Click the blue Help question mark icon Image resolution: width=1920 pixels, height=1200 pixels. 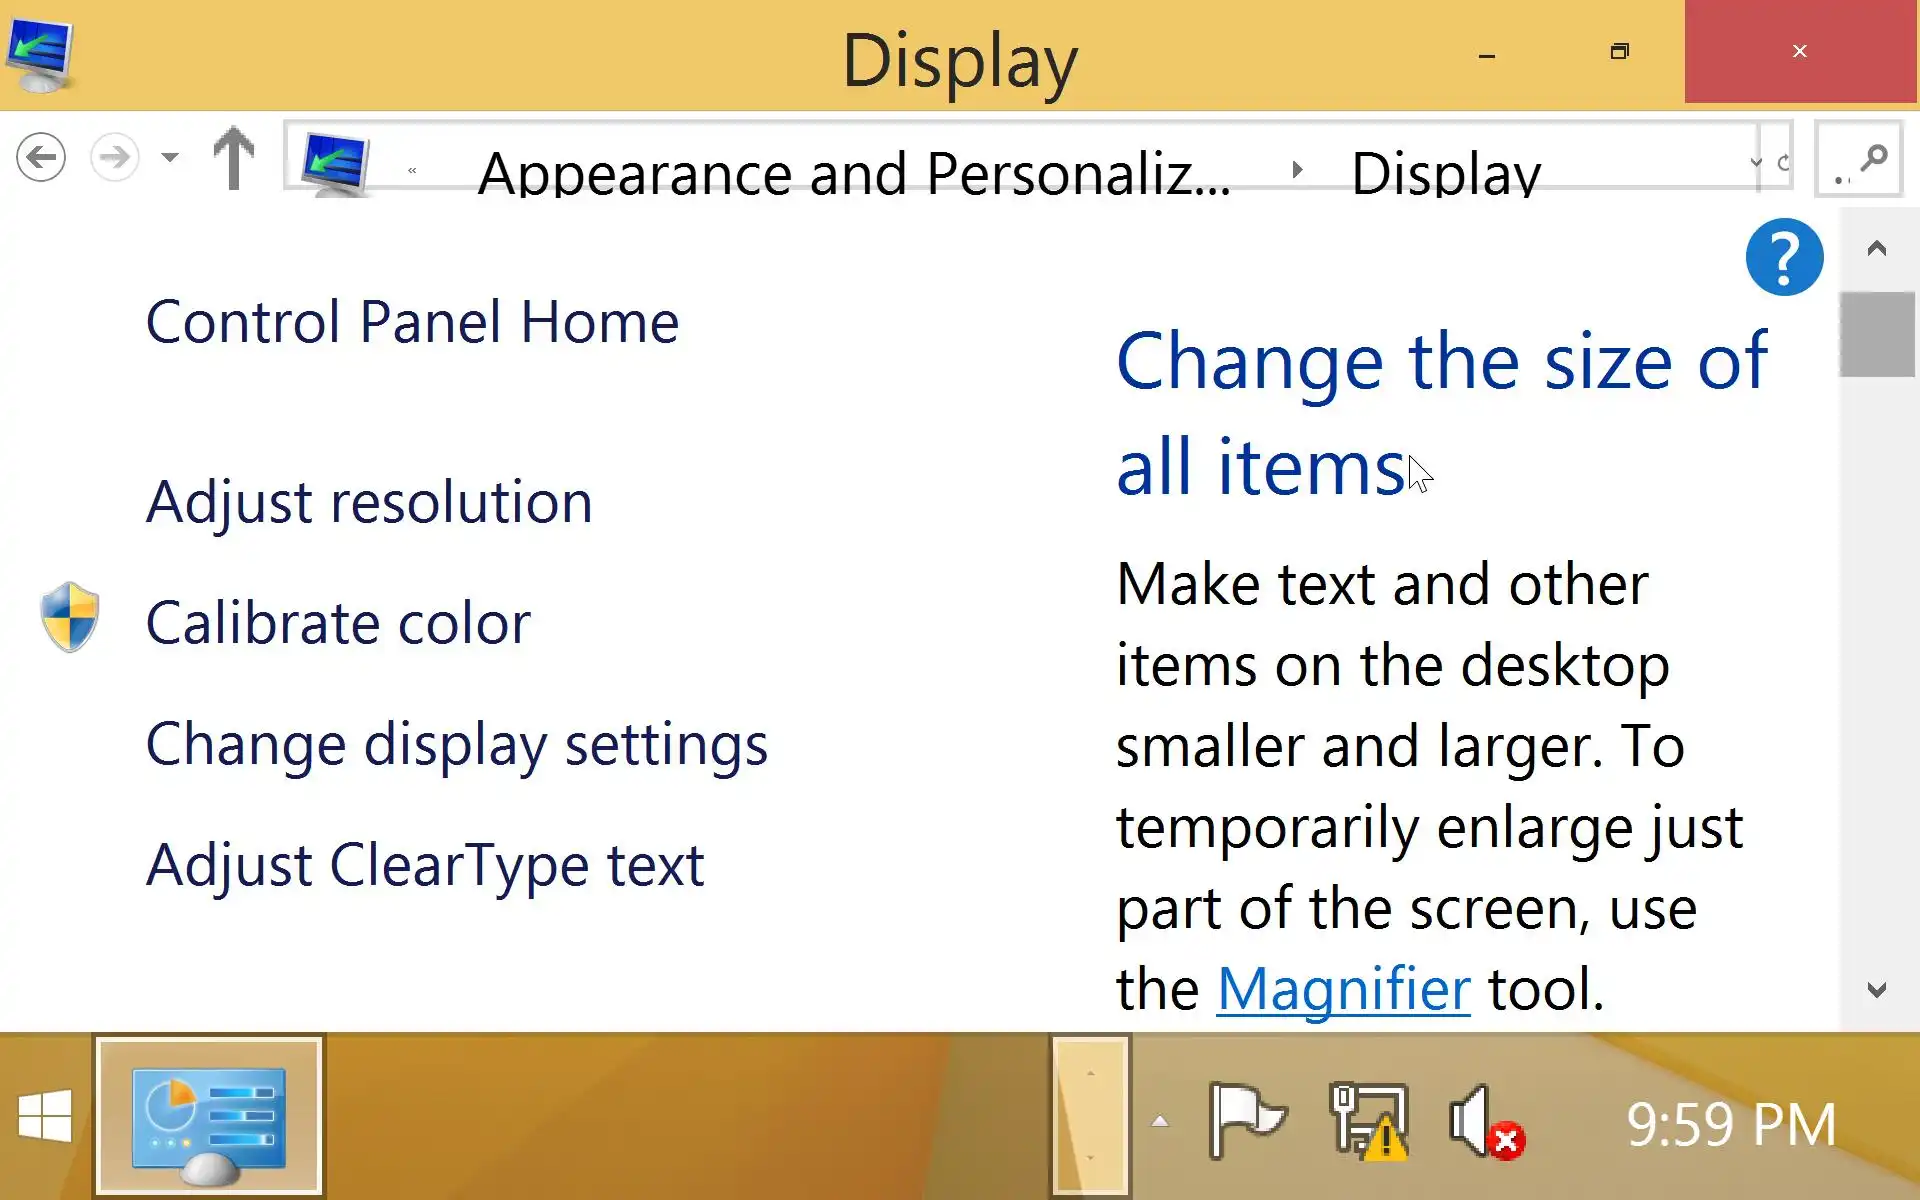1783,257
